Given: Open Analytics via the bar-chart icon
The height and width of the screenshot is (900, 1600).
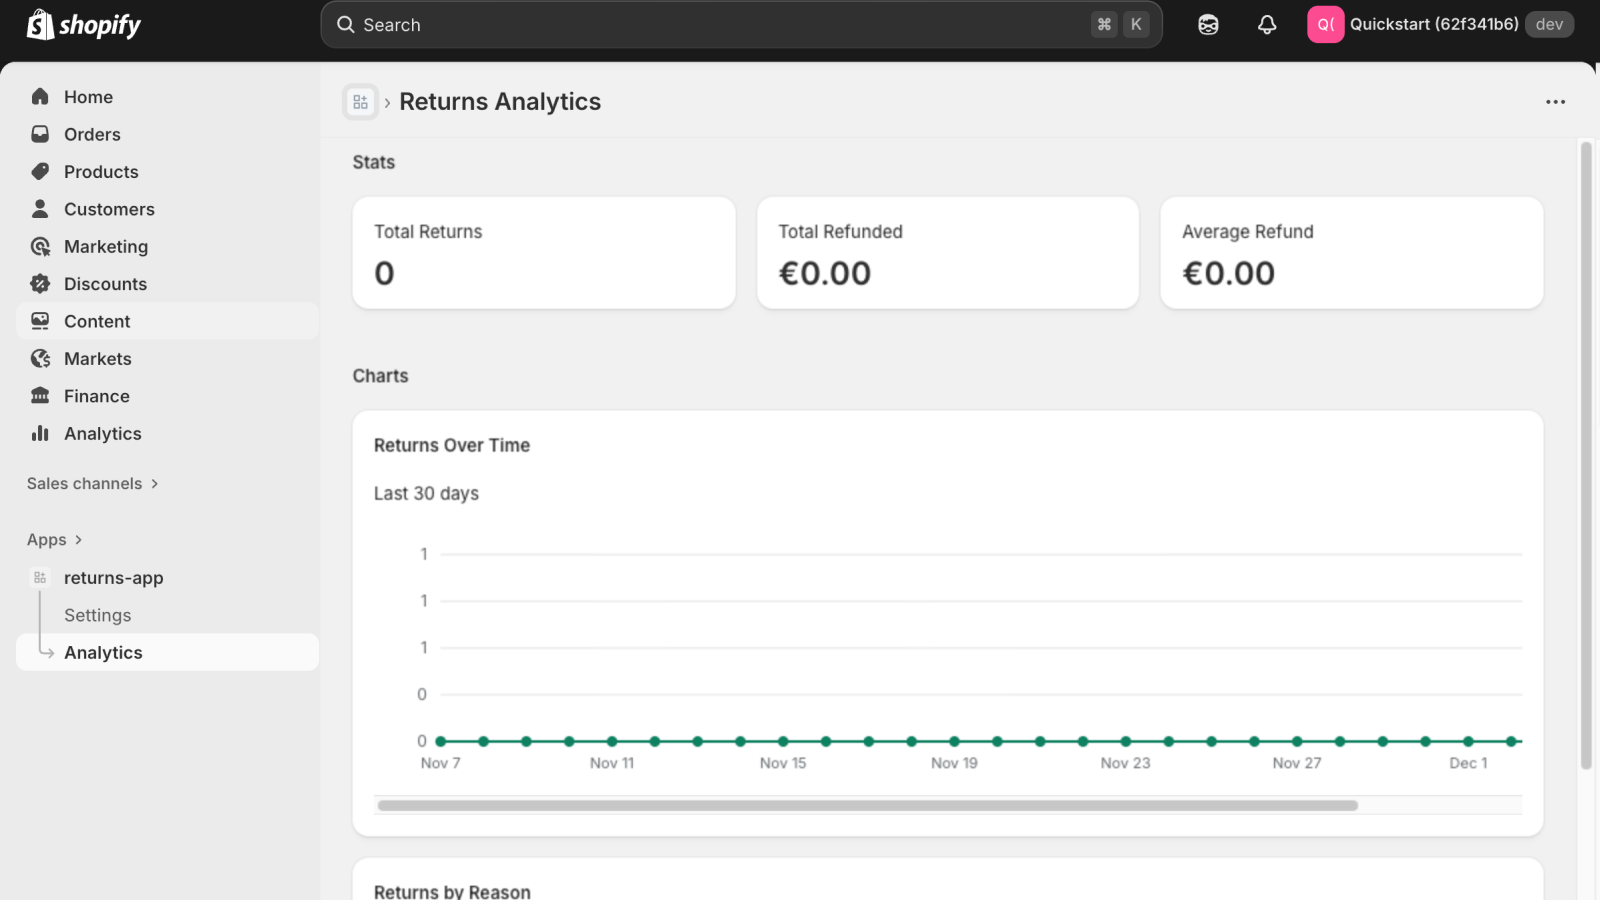Looking at the screenshot, I should point(40,433).
